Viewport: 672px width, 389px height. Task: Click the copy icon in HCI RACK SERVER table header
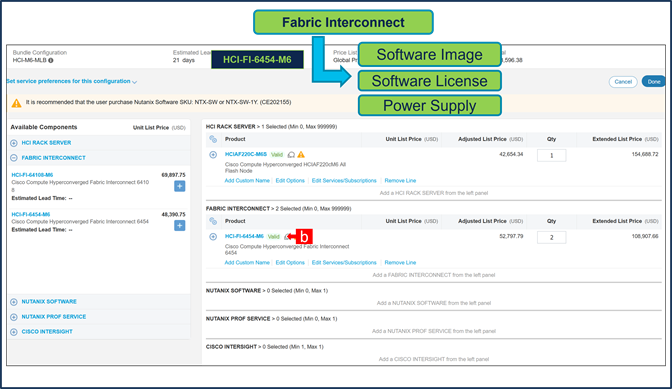(x=213, y=139)
